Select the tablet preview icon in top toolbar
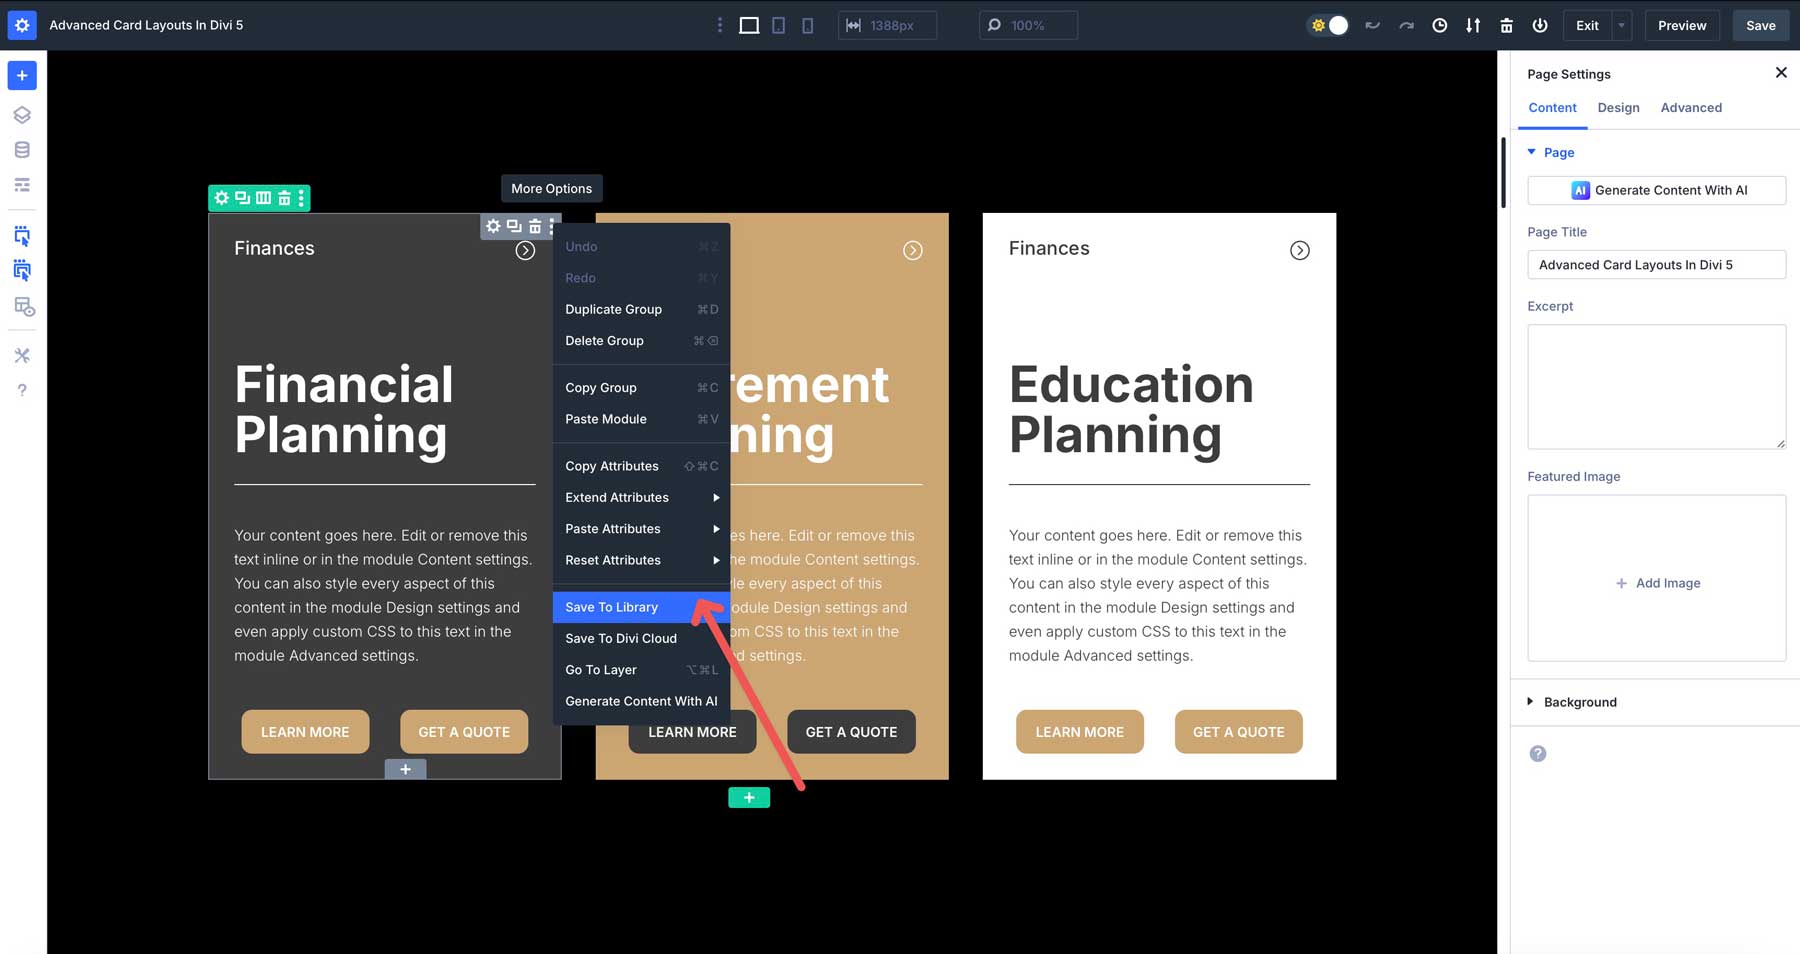The width and height of the screenshot is (1800, 954). tap(777, 25)
